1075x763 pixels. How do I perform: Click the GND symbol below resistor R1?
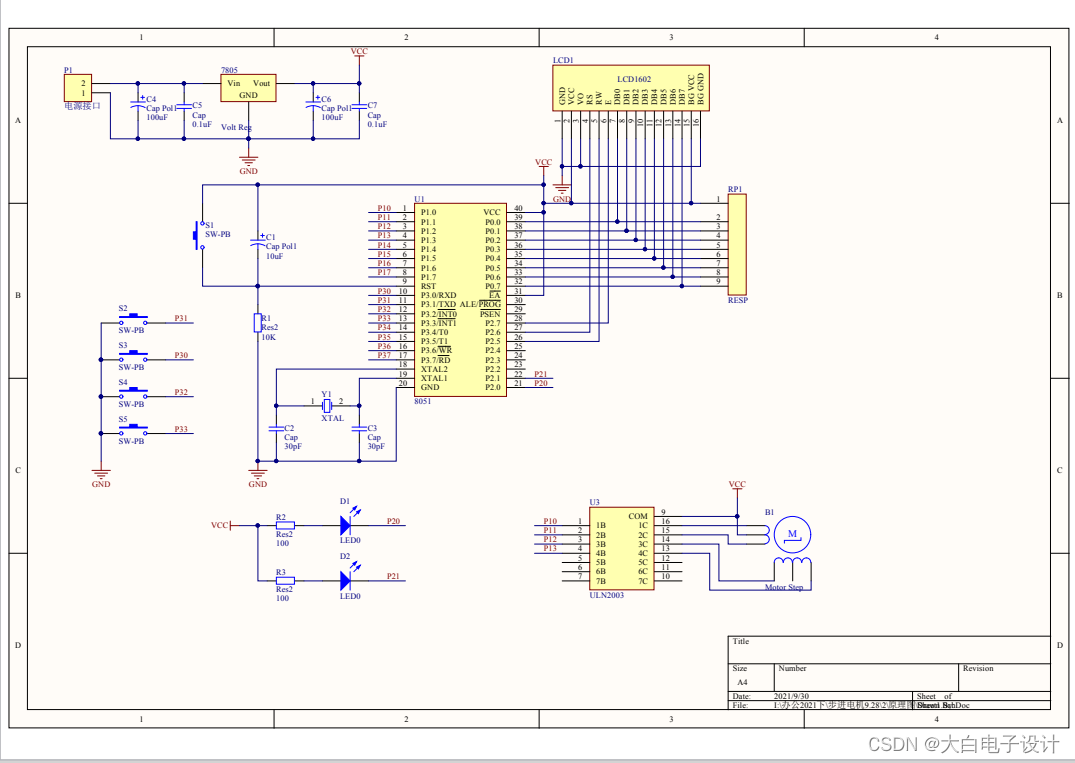click(x=258, y=478)
